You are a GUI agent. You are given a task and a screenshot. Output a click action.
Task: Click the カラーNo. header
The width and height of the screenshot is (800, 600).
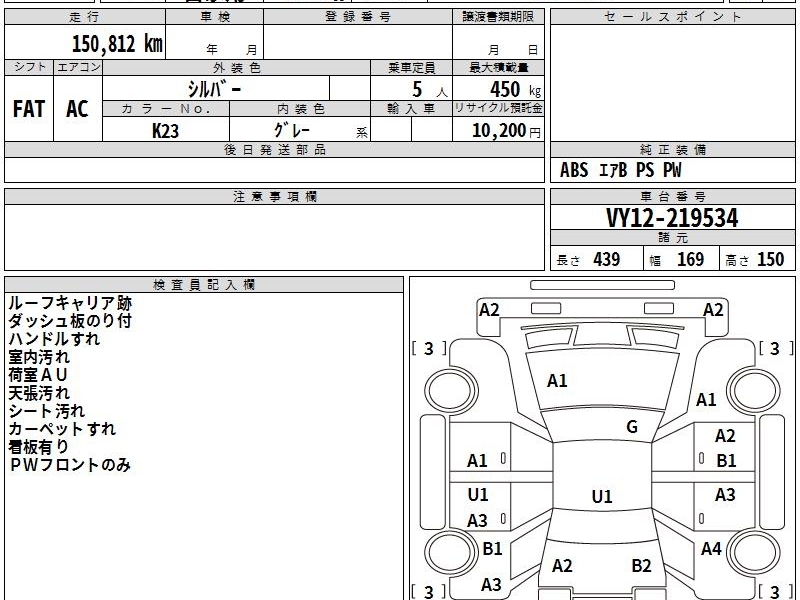[x=166, y=109]
